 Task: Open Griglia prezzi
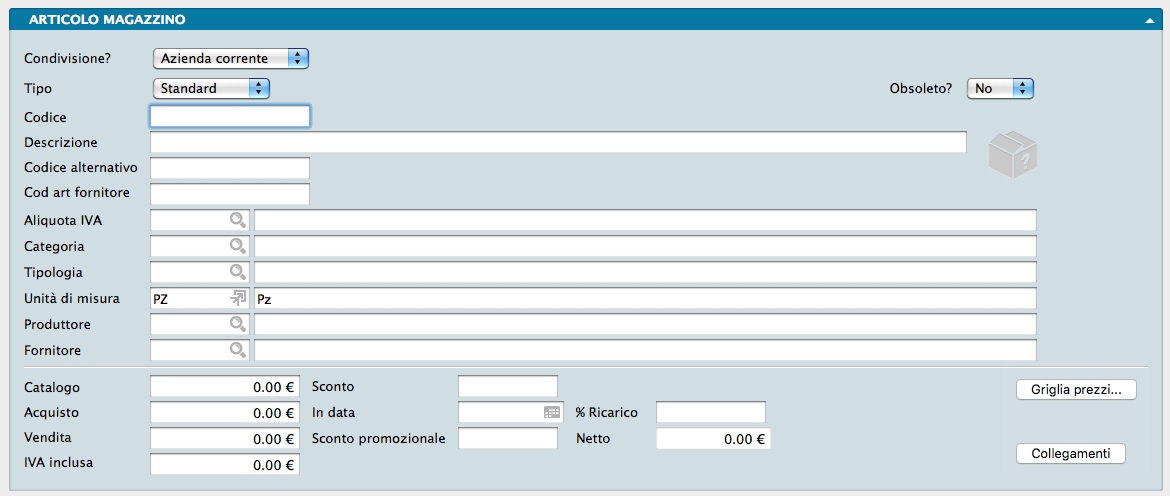[1076, 390]
